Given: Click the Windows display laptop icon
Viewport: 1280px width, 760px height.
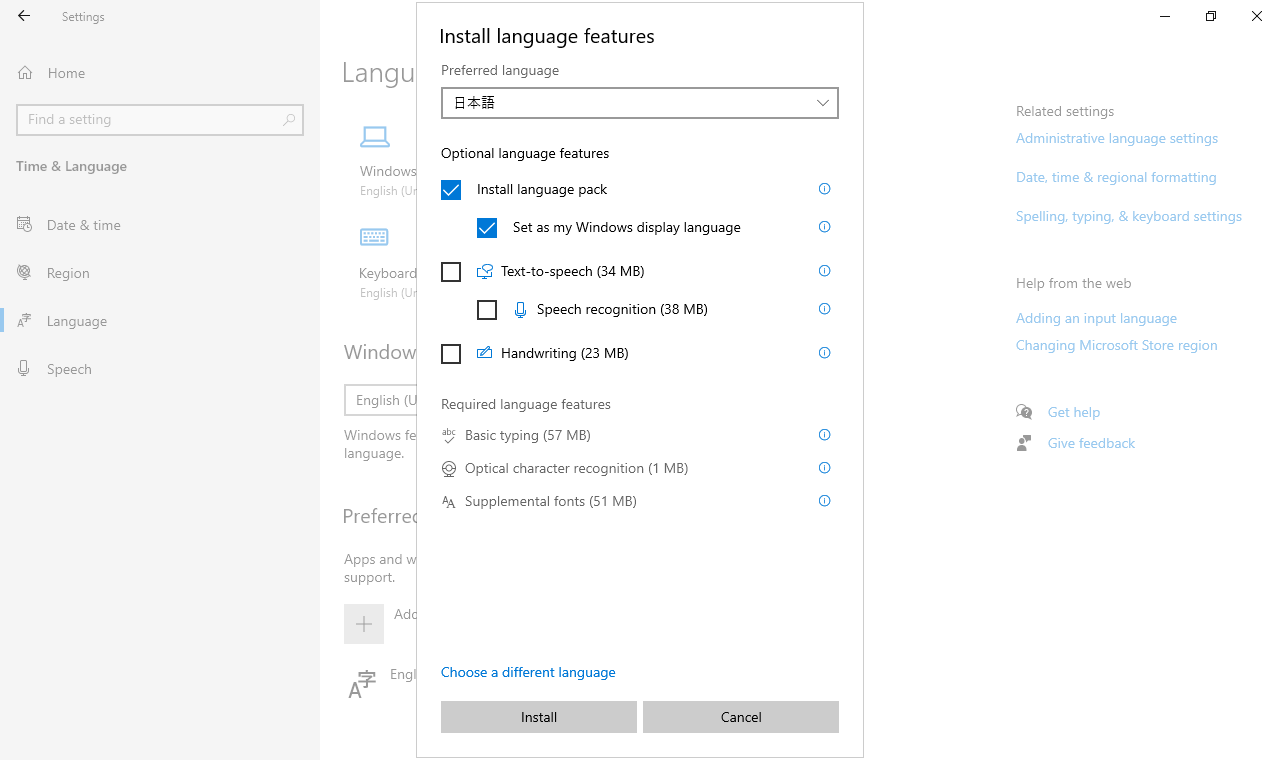Looking at the screenshot, I should tap(375, 136).
